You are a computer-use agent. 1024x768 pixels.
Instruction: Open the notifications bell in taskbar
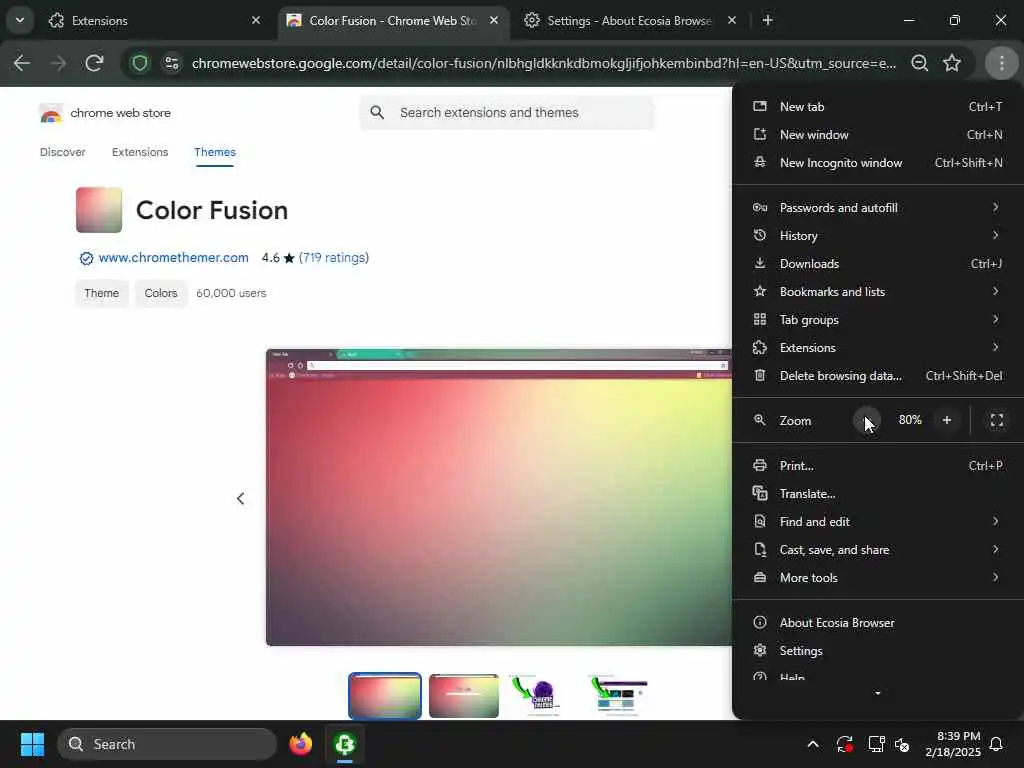[997, 744]
